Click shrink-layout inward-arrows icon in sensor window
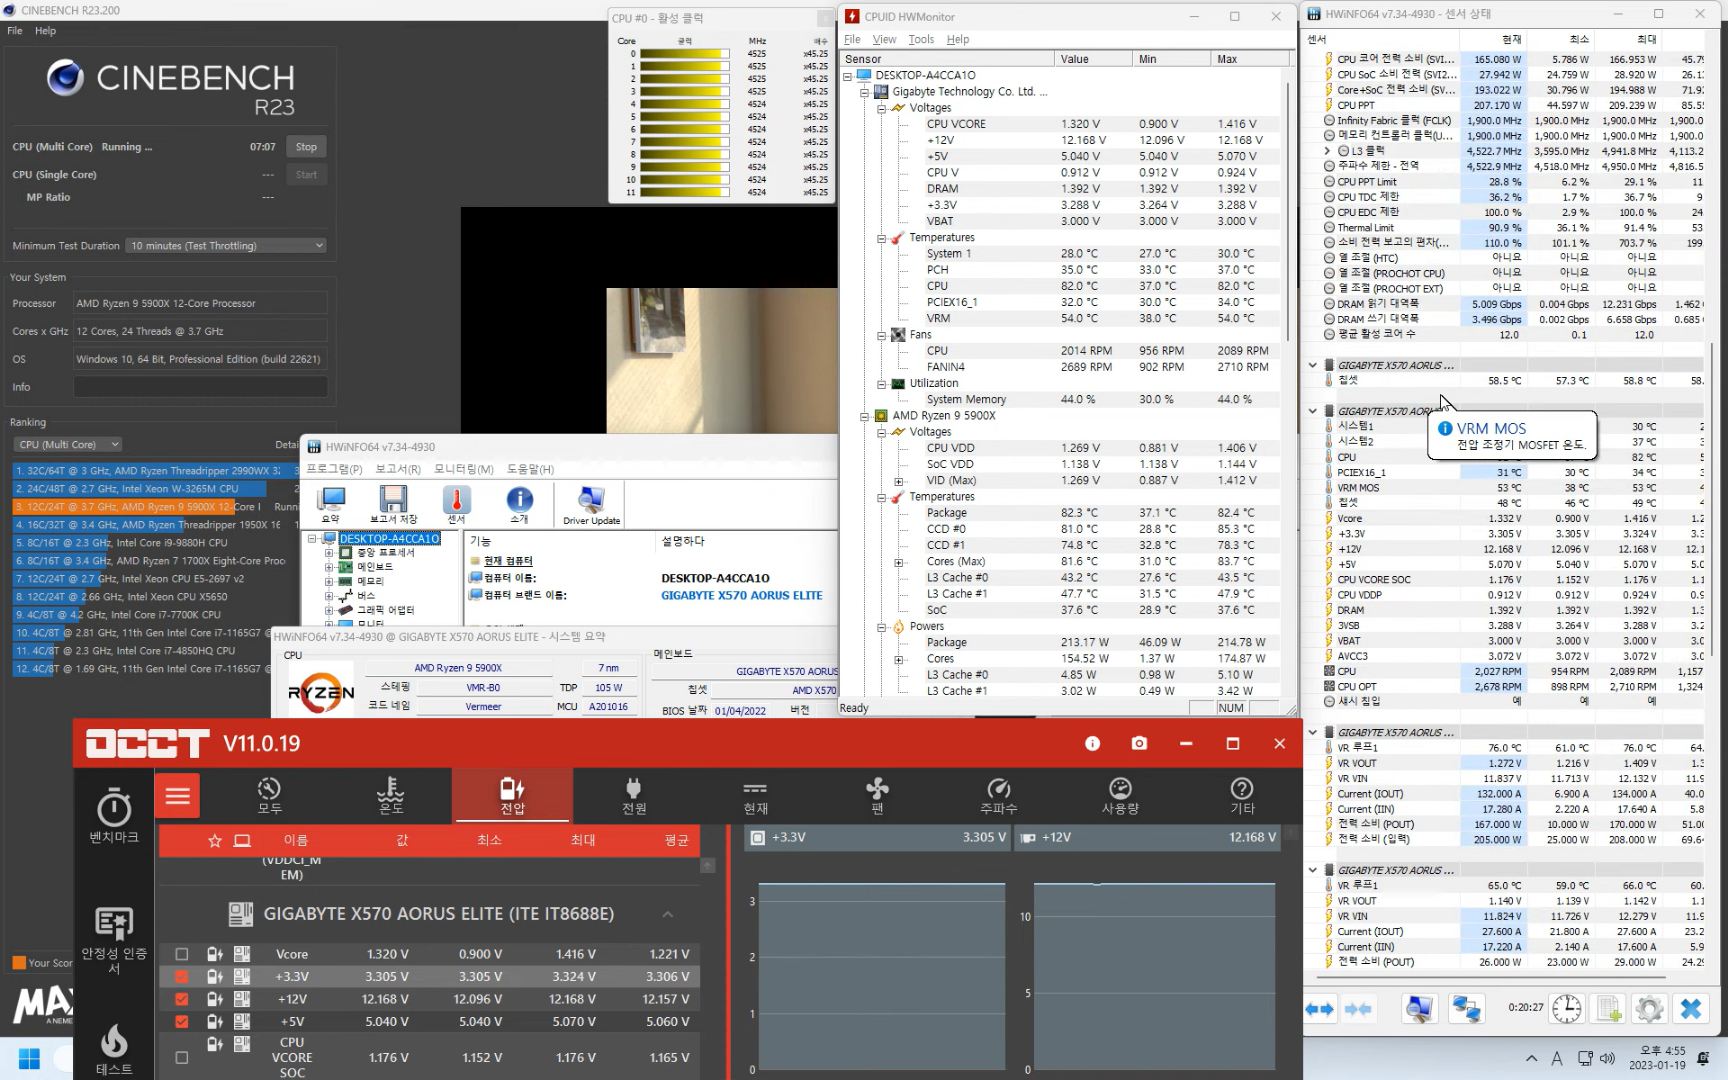 coord(1358,1009)
